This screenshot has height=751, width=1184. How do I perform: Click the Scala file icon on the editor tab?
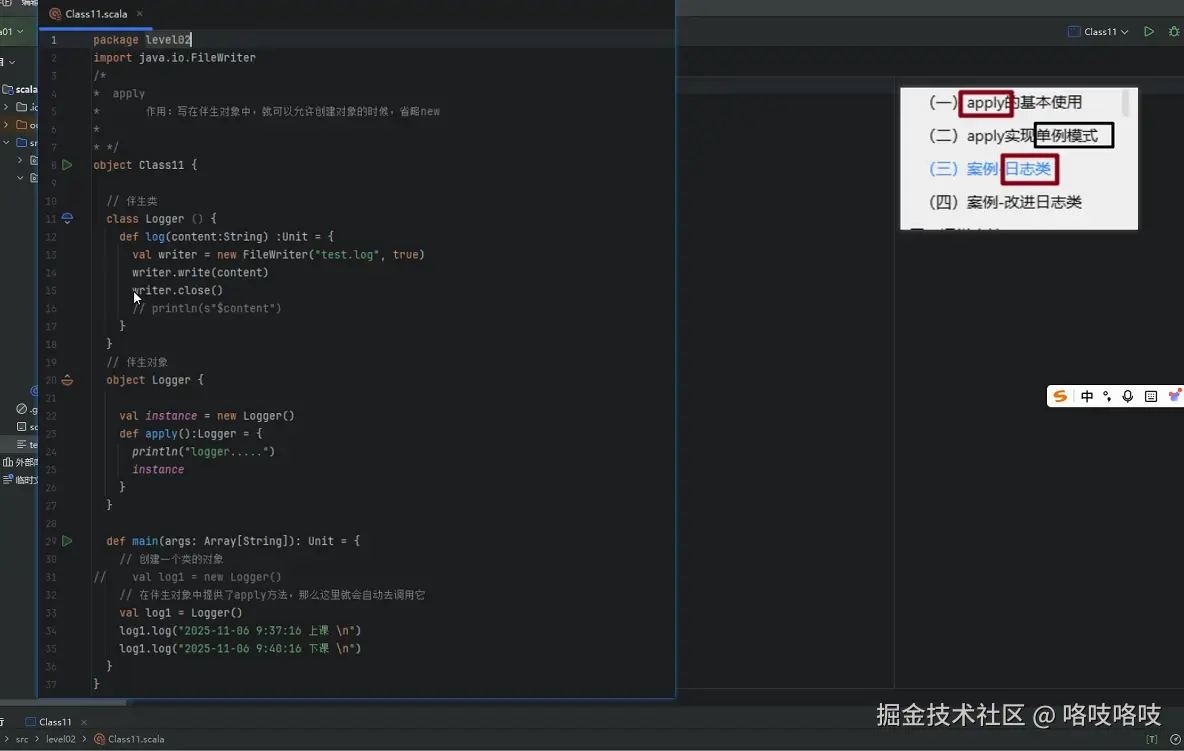pyautogui.click(x=55, y=14)
